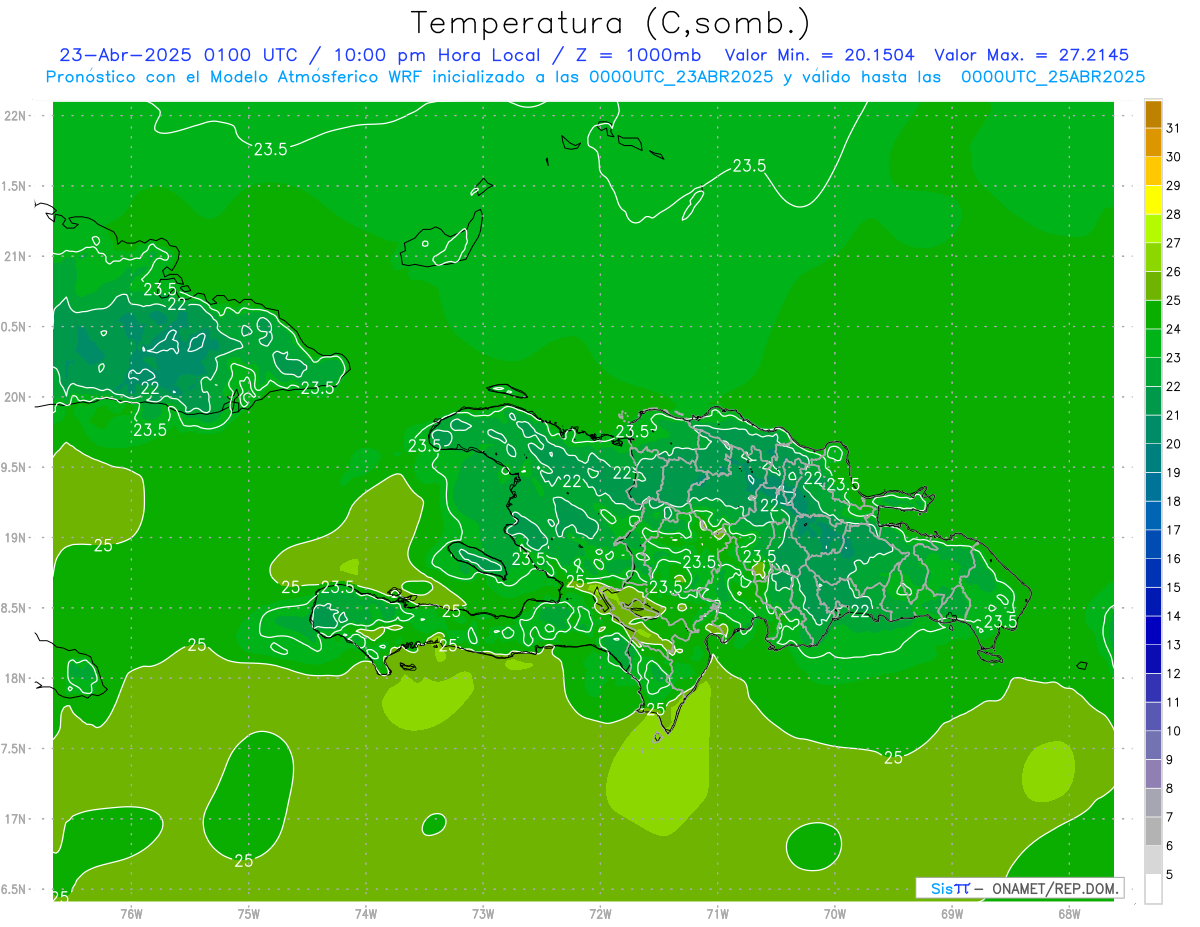Click the longitude label "70W"

(x=835, y=913)
